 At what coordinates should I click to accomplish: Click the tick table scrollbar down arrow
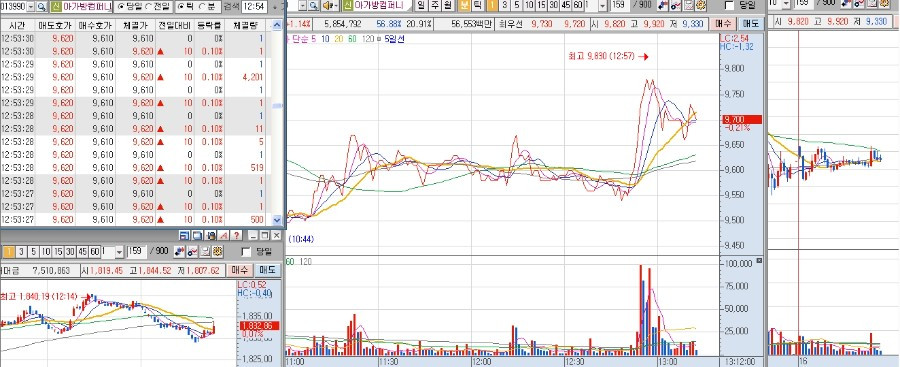277,219
